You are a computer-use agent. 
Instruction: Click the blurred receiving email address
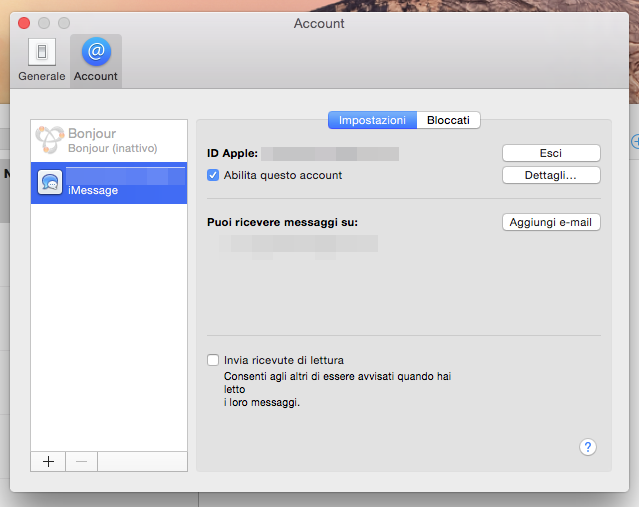pos(299,245)
